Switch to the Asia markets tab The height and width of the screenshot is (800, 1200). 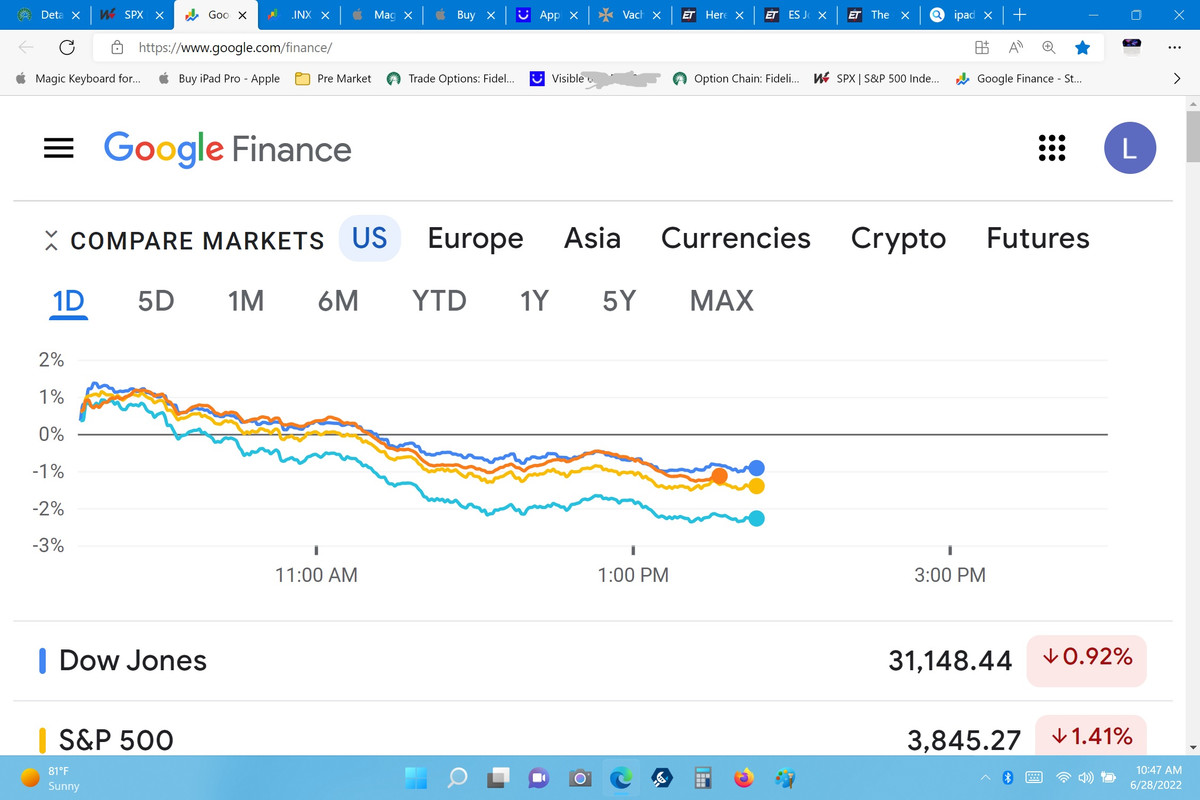(x=592, y=238)
